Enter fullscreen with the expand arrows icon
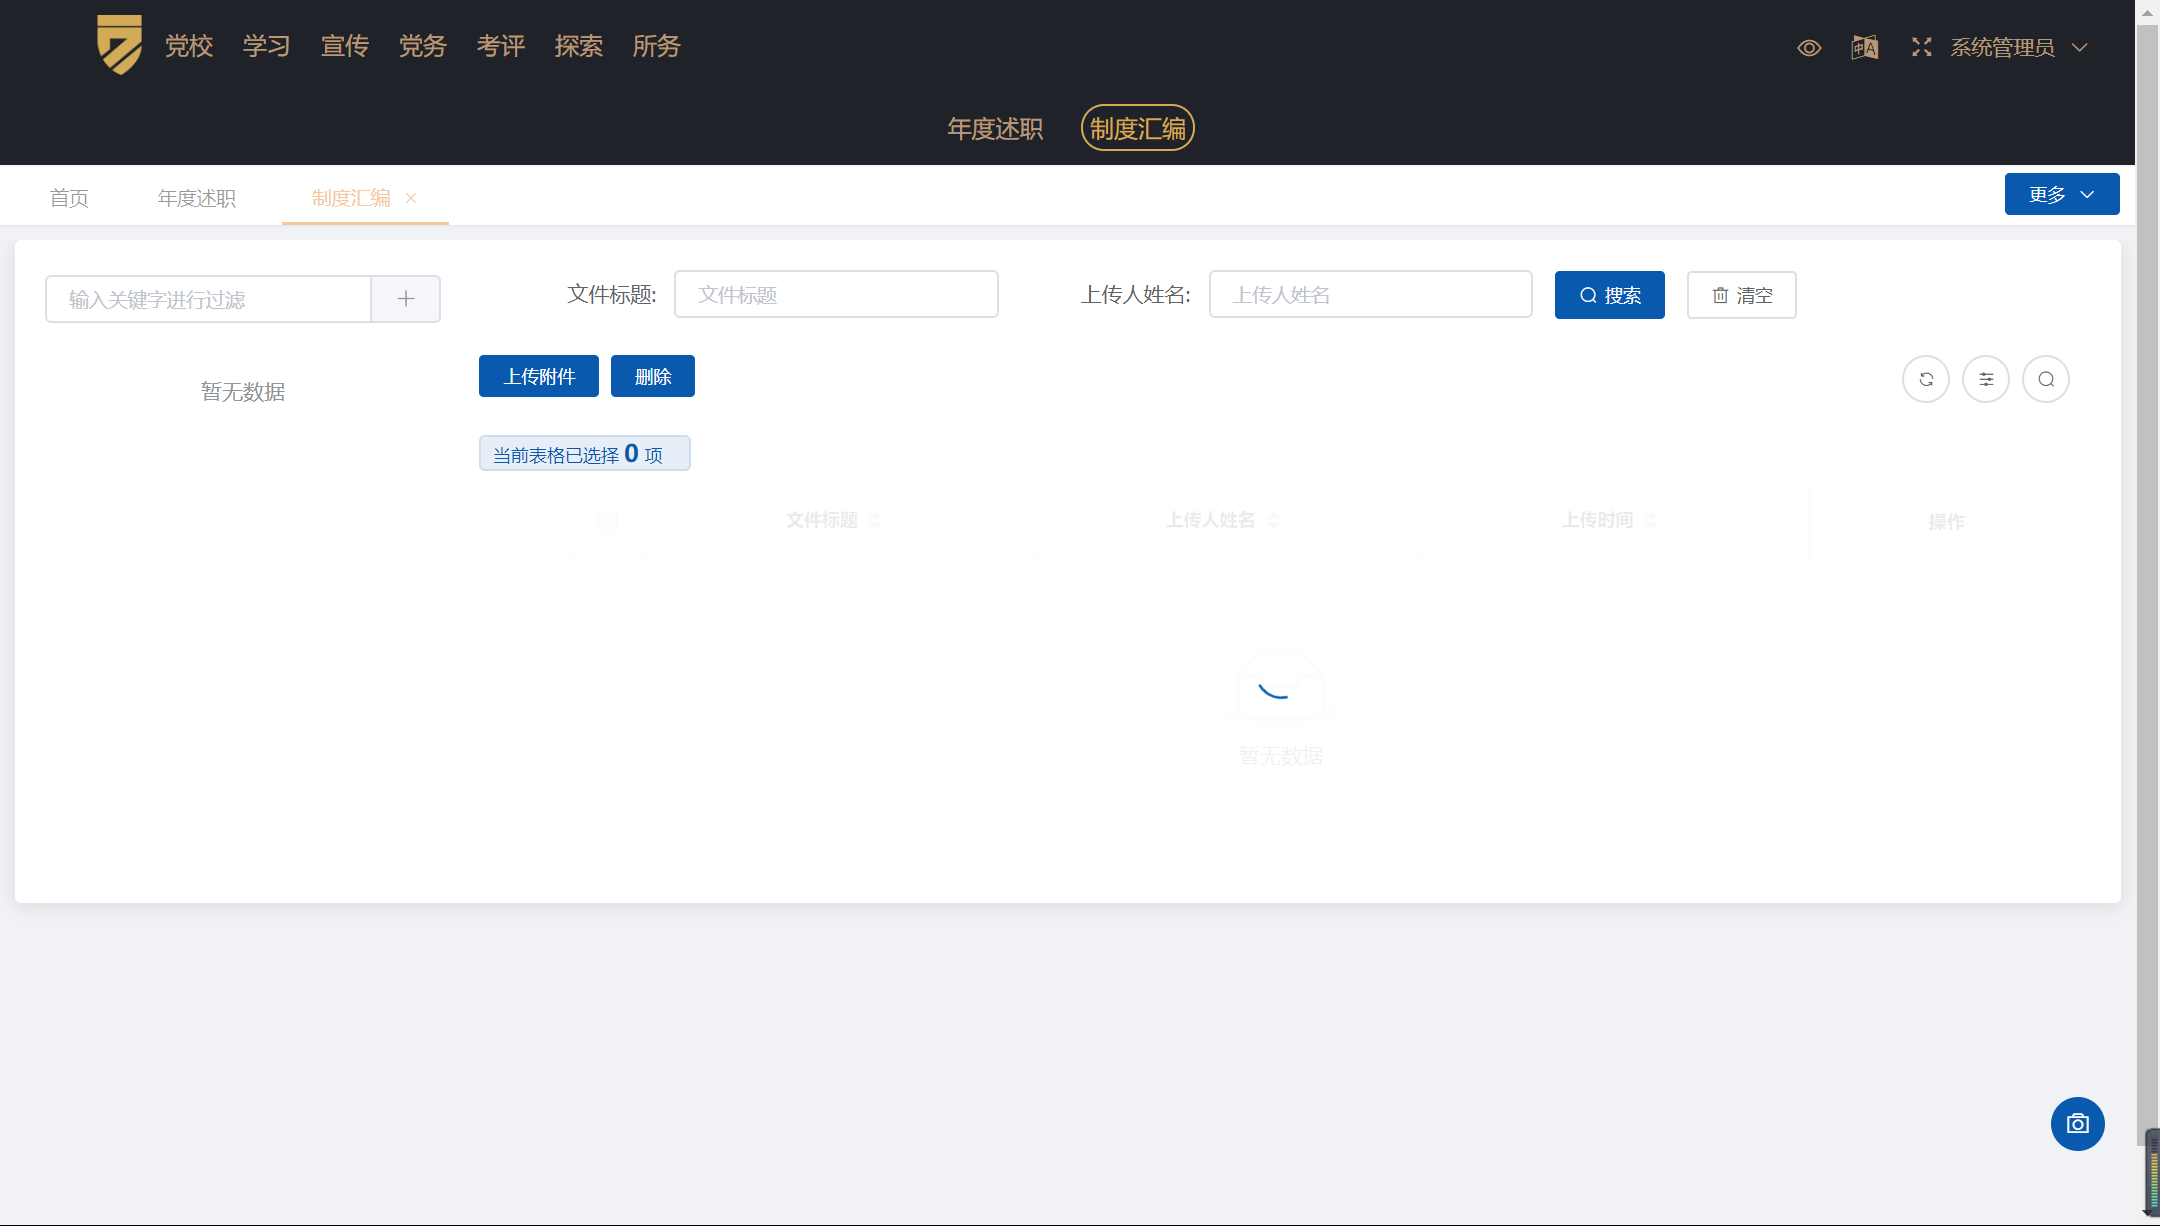The image size is (2160, 1226). [x=1921, y=48]
